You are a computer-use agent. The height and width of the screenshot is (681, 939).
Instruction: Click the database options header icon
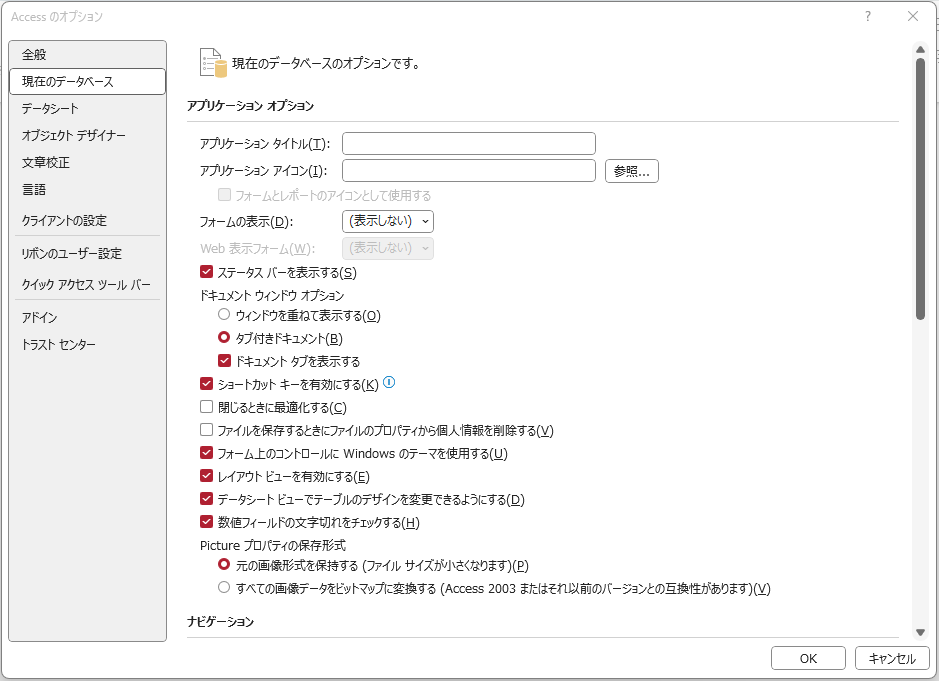[x=211, y=62]
